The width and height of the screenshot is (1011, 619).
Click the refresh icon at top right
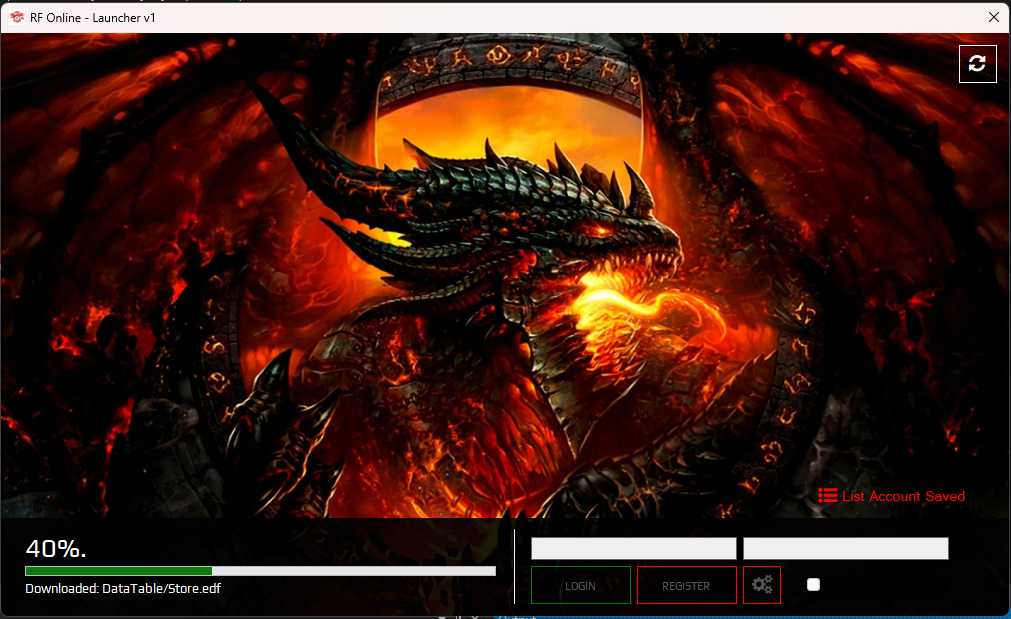[x=977, y=64]
